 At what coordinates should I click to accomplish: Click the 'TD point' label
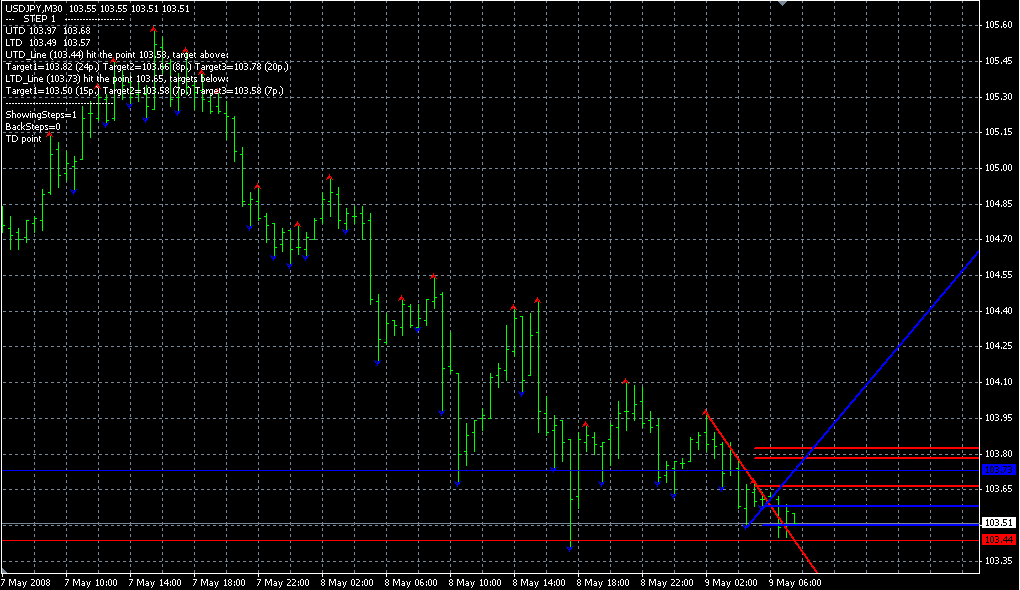tap(23, 139)
